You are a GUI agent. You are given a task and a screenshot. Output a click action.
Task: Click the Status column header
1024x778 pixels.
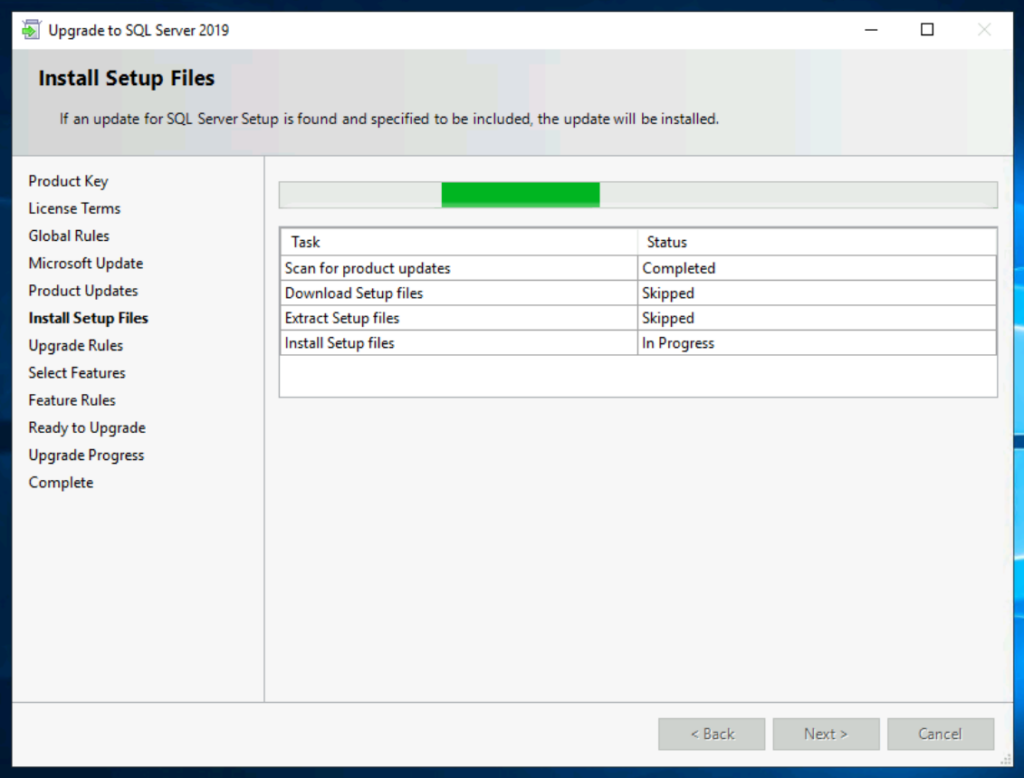(817, 242)
